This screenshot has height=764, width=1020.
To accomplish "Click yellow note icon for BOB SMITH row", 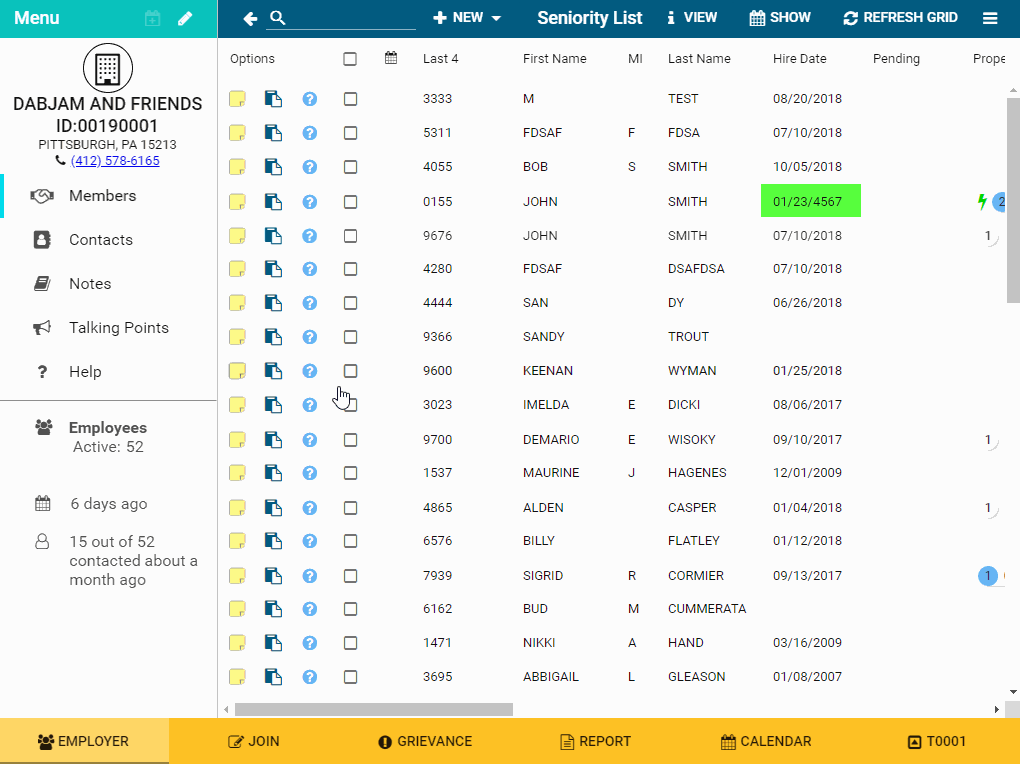I will point(237,167).
